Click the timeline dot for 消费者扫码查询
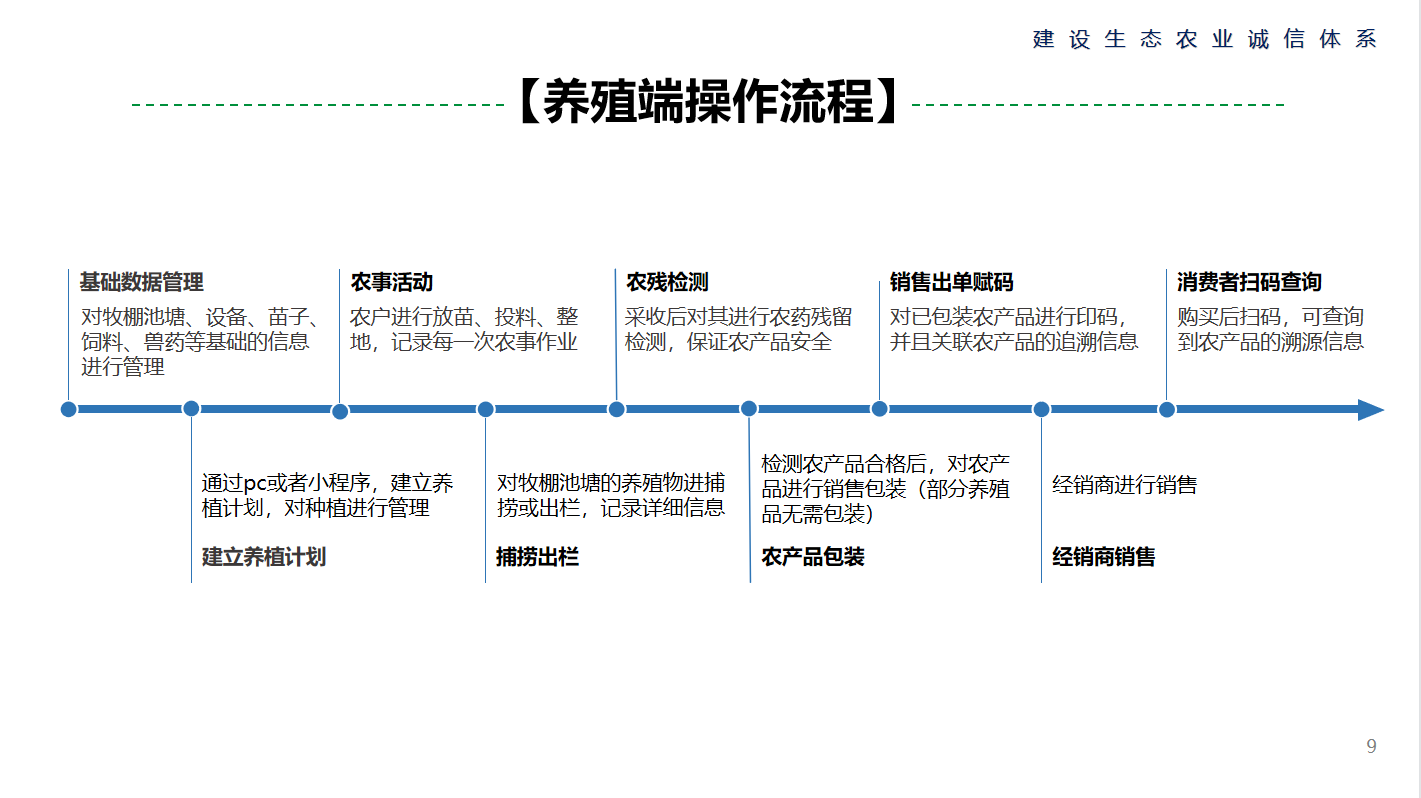 (x=1167, y=409)
